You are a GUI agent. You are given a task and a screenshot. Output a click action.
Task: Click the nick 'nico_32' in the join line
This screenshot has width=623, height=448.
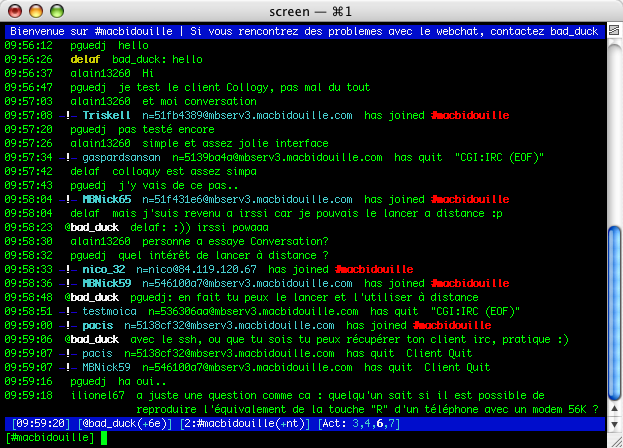pos(104,269)
